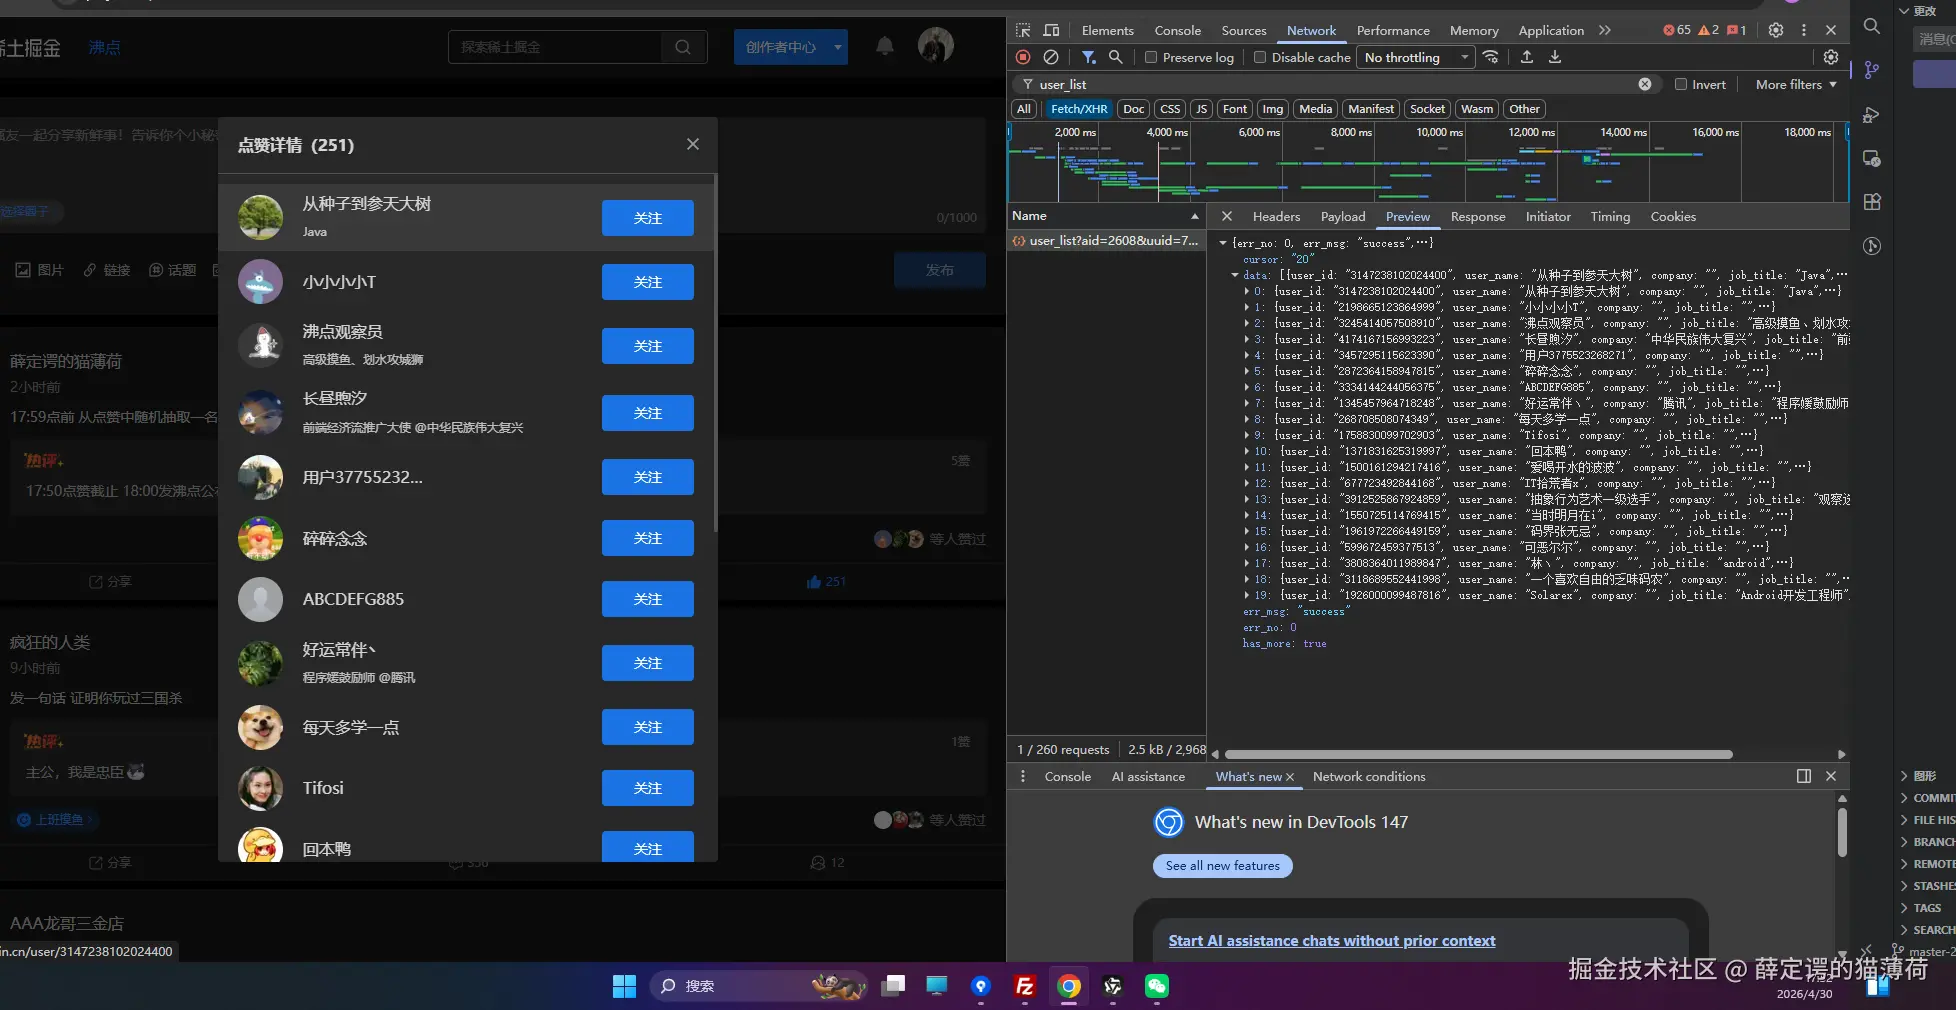
Task: Enable the Disable cache checkbox
Action: 1260,57
